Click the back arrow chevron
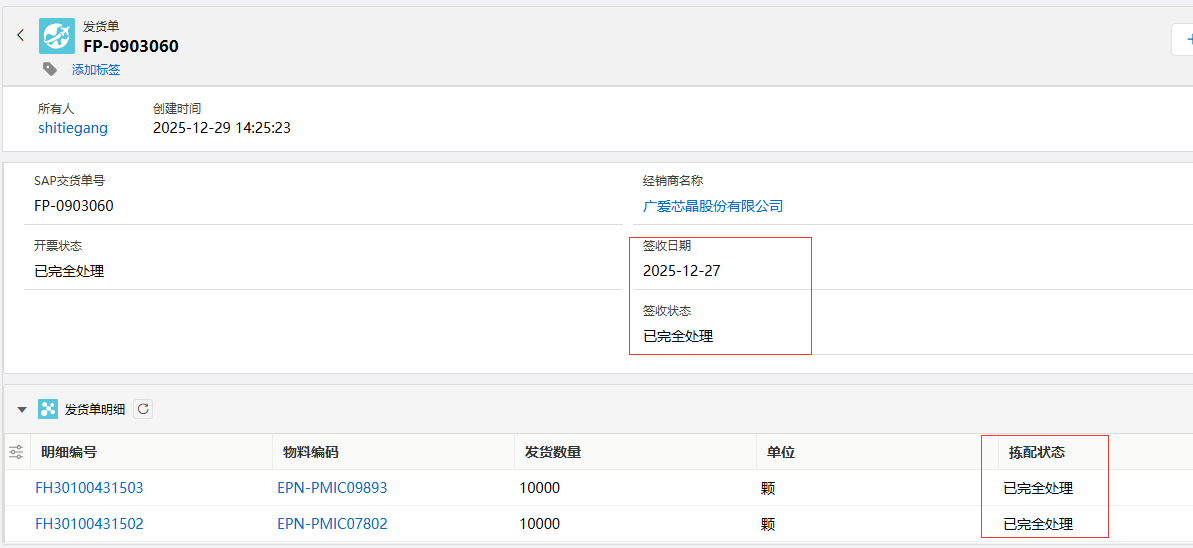This screenshot has height=548, width=1193. click(20, 35)
